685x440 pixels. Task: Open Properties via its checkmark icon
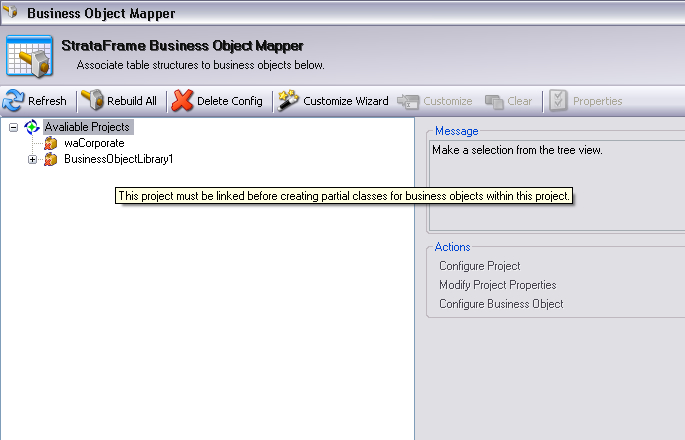point(558,101)
